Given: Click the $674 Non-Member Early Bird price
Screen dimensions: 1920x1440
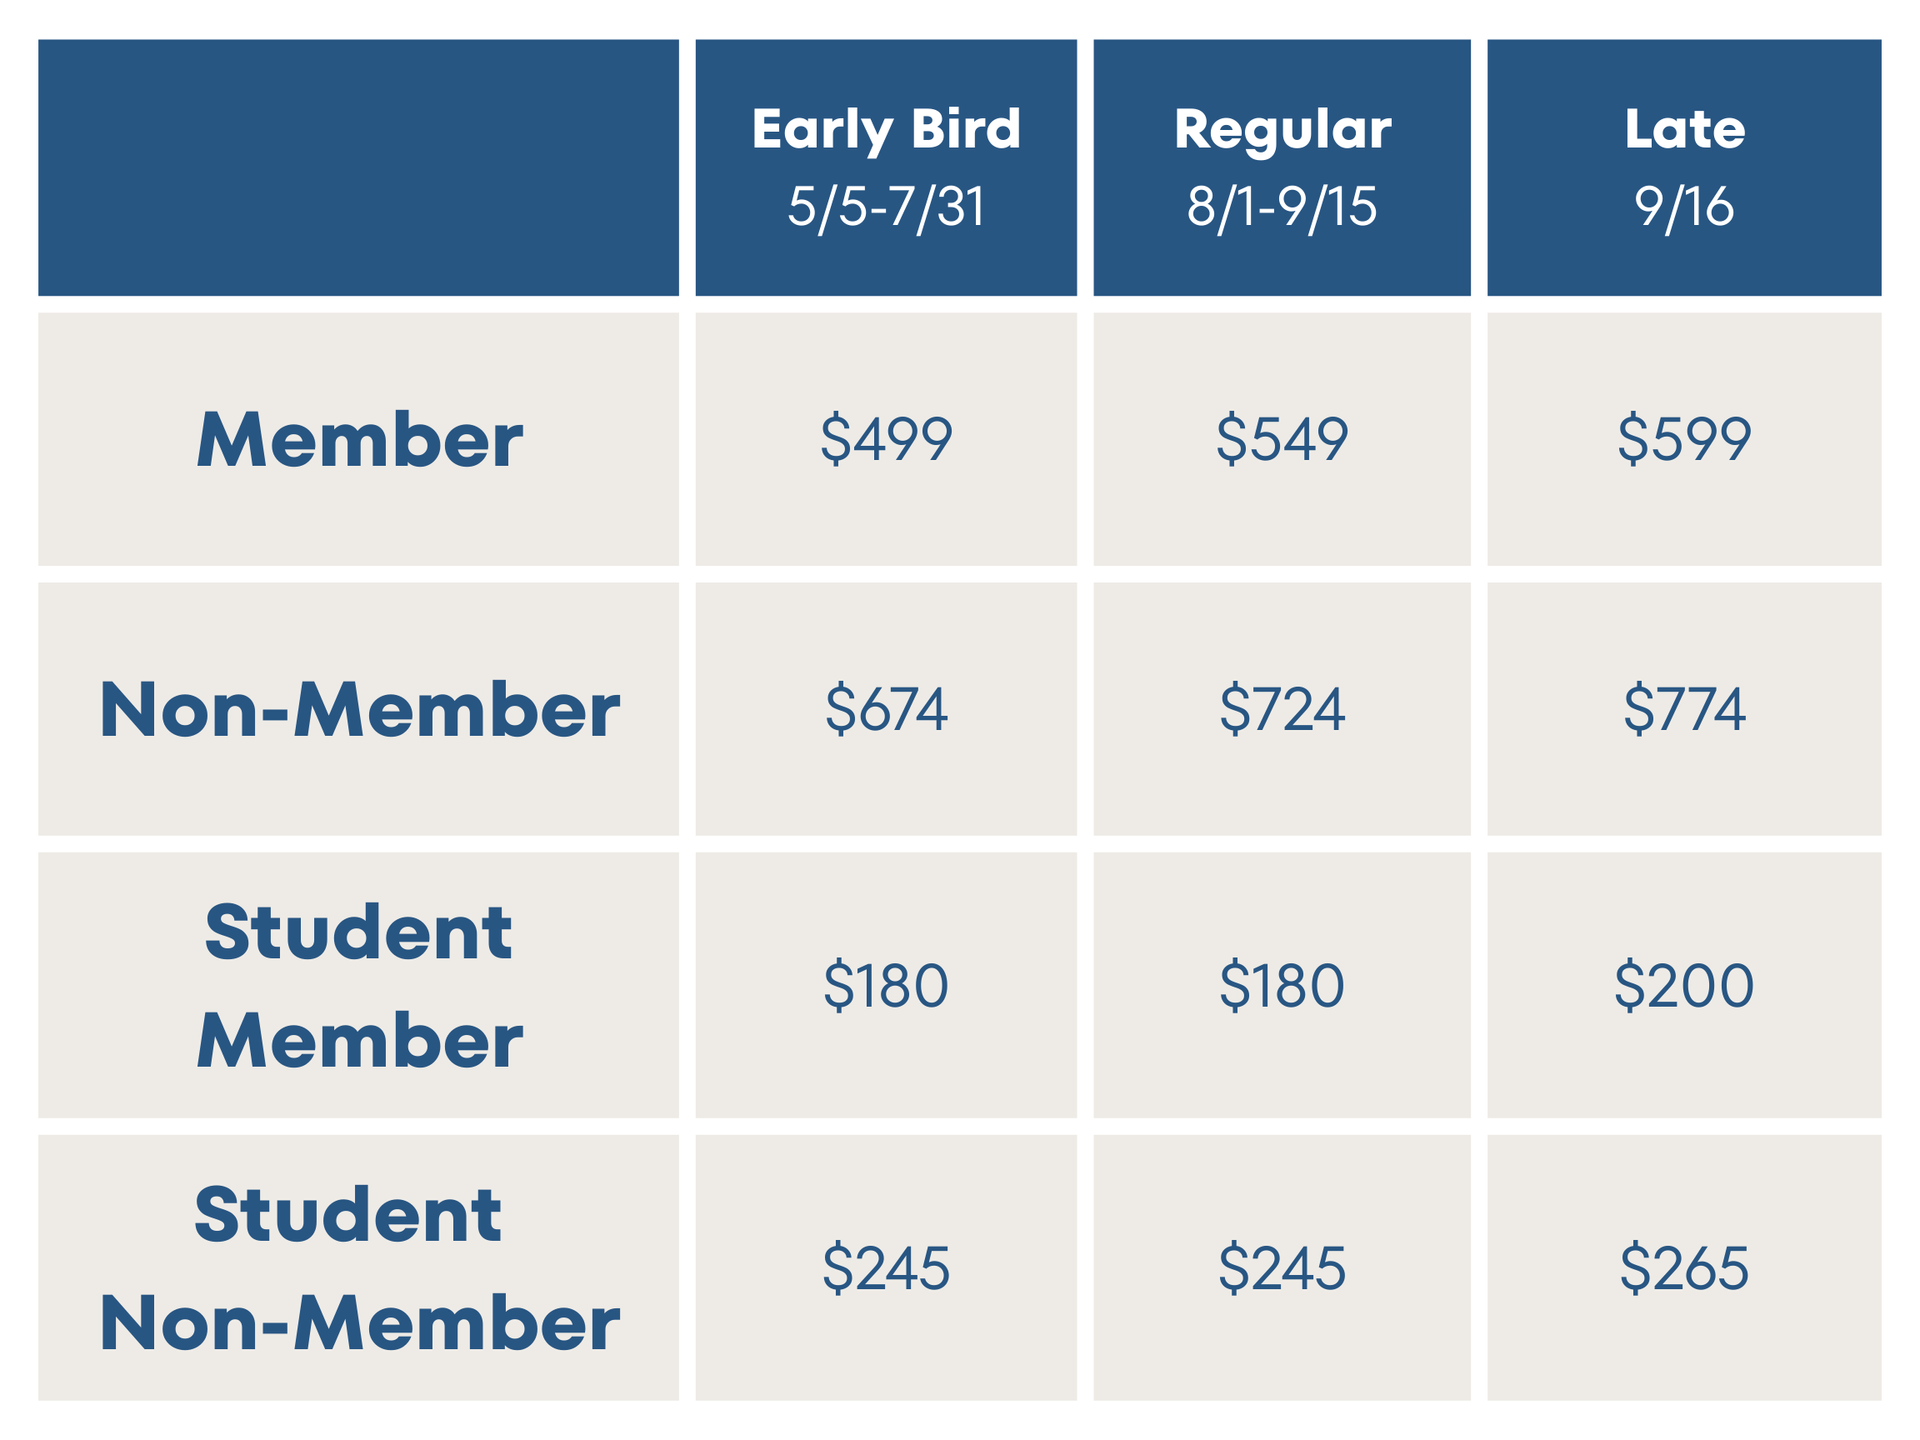Looking at the screenshot, I should point(886,709).
